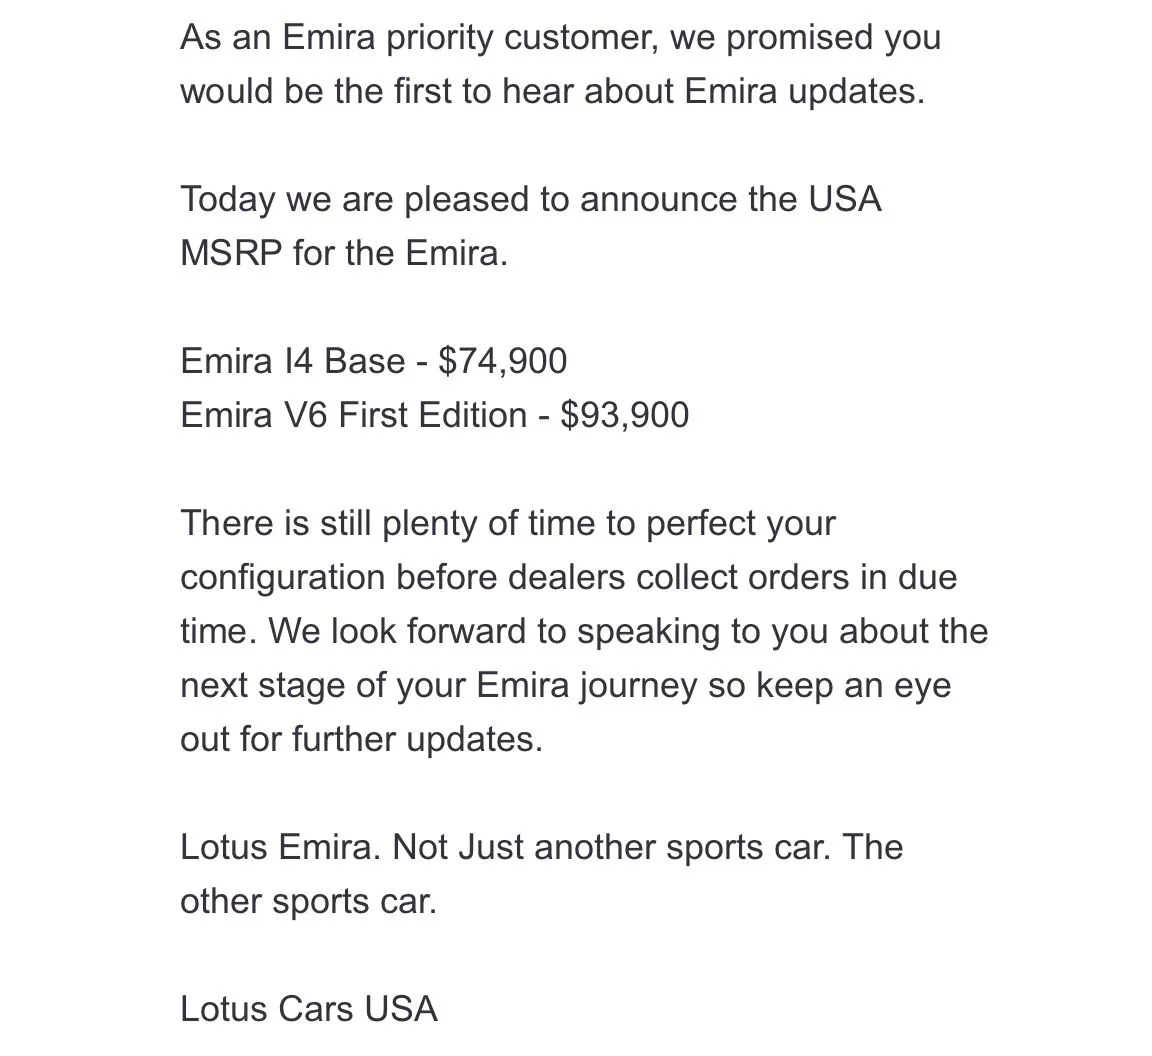This screenshot has width=1152, height=1056.
Task: Click "As an Emira priority customer" opening text
Action: [x=419, y=38]
